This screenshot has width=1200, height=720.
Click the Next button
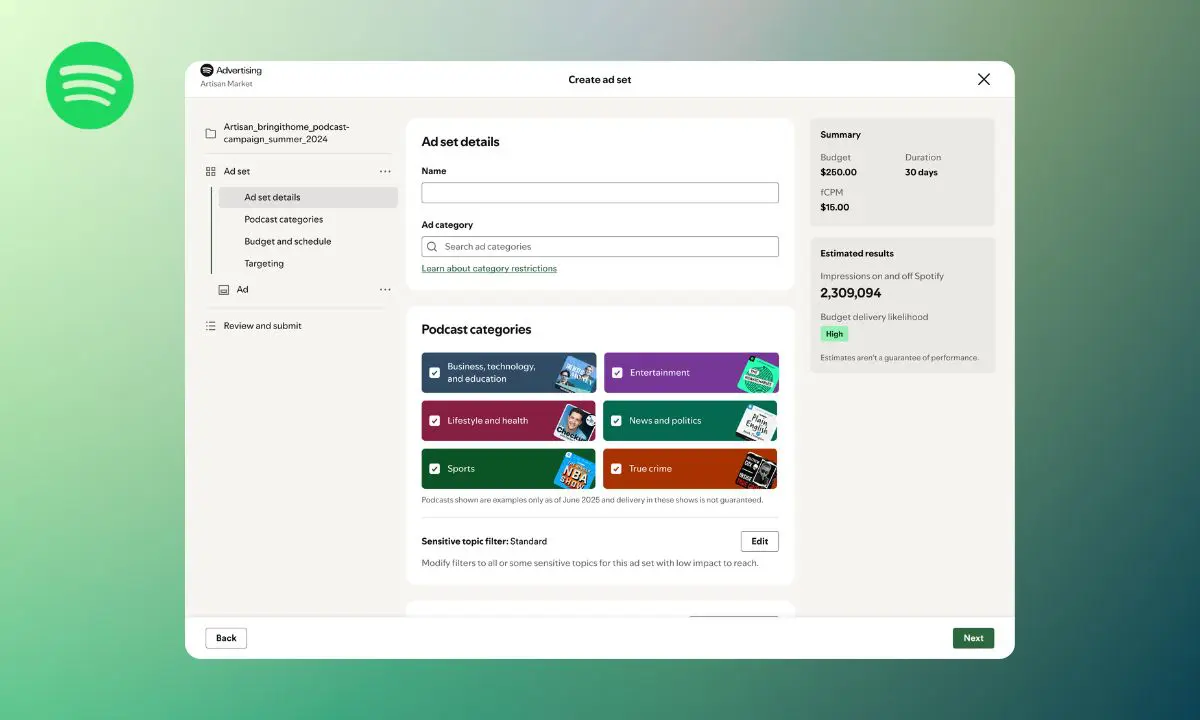pyautogui.click(x=973, y=638)
